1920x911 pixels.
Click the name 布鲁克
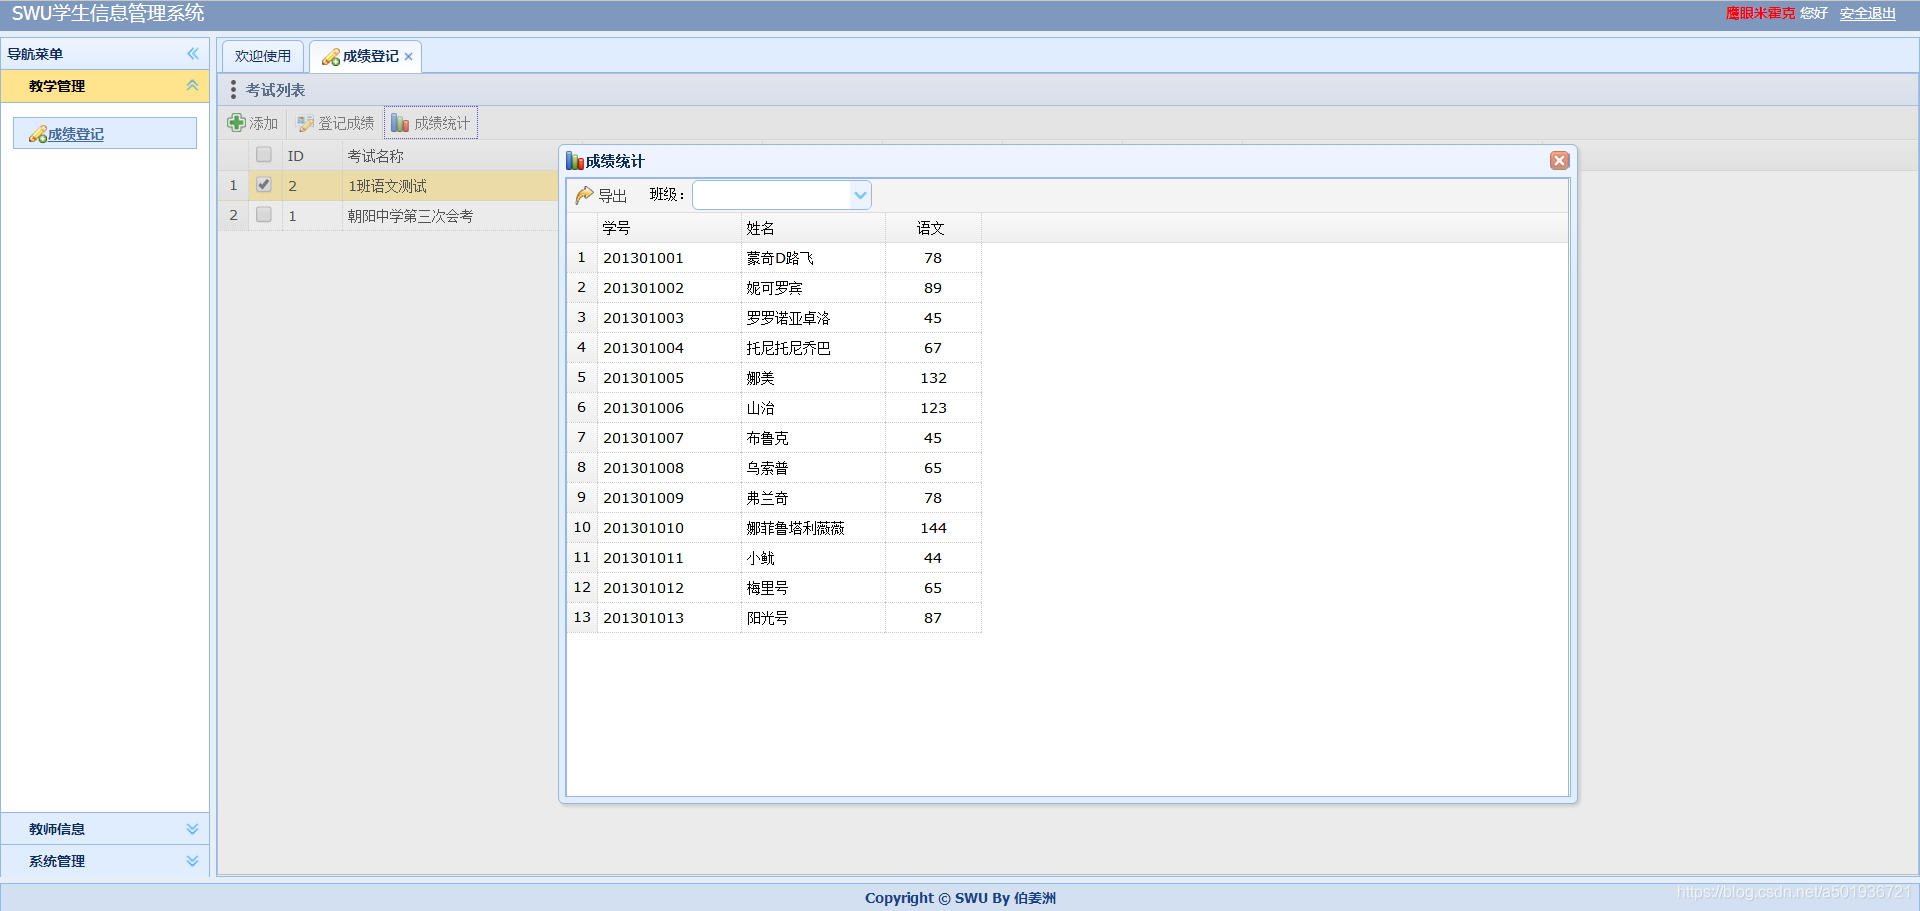767,438
